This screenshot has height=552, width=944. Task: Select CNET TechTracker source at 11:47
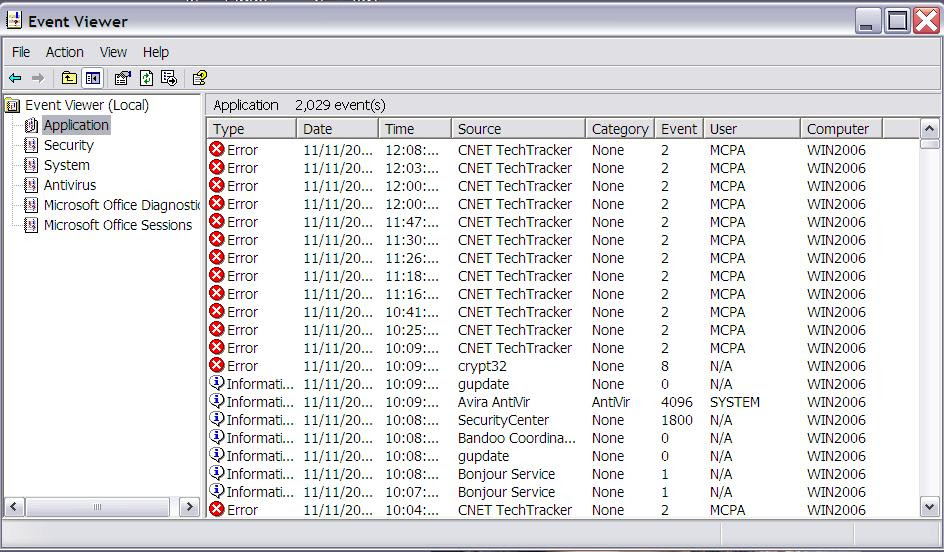pyautogui.click(x=515, y=222)
